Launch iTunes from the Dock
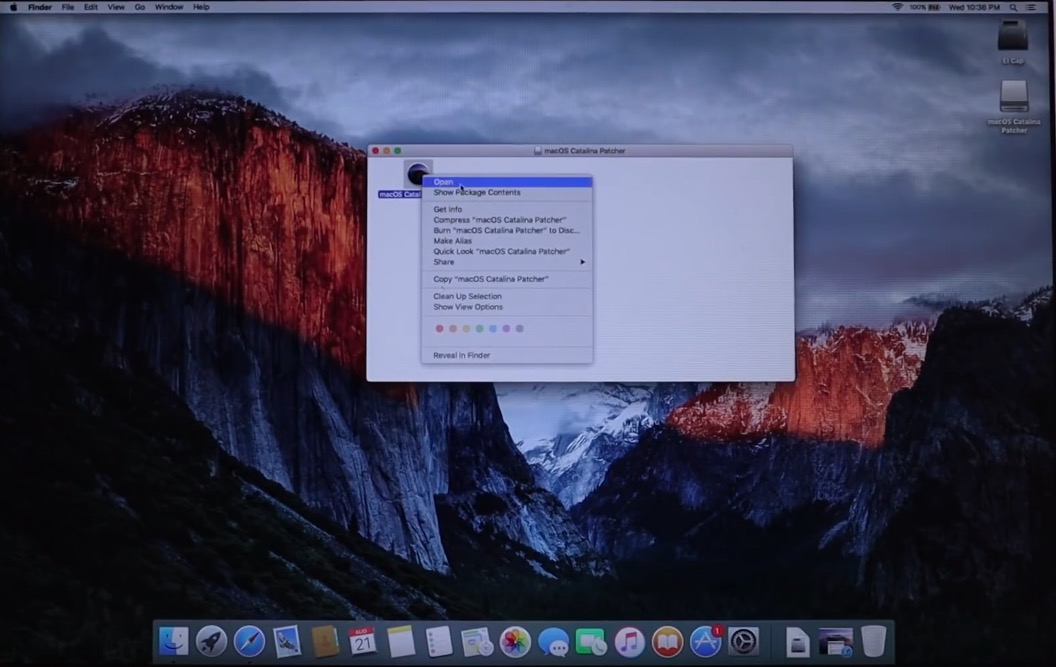Screen dimensions: 1056x667 [629, 641]
